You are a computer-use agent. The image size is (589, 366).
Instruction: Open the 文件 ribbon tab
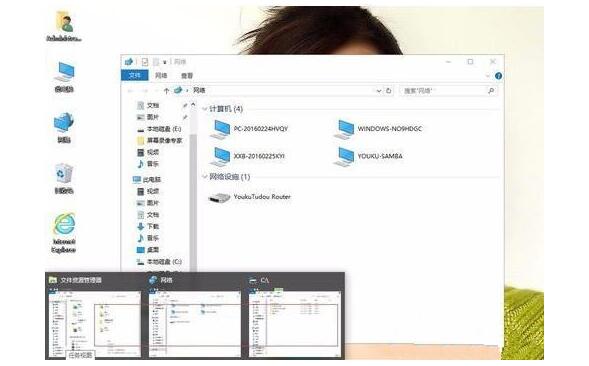coord(134,76)
